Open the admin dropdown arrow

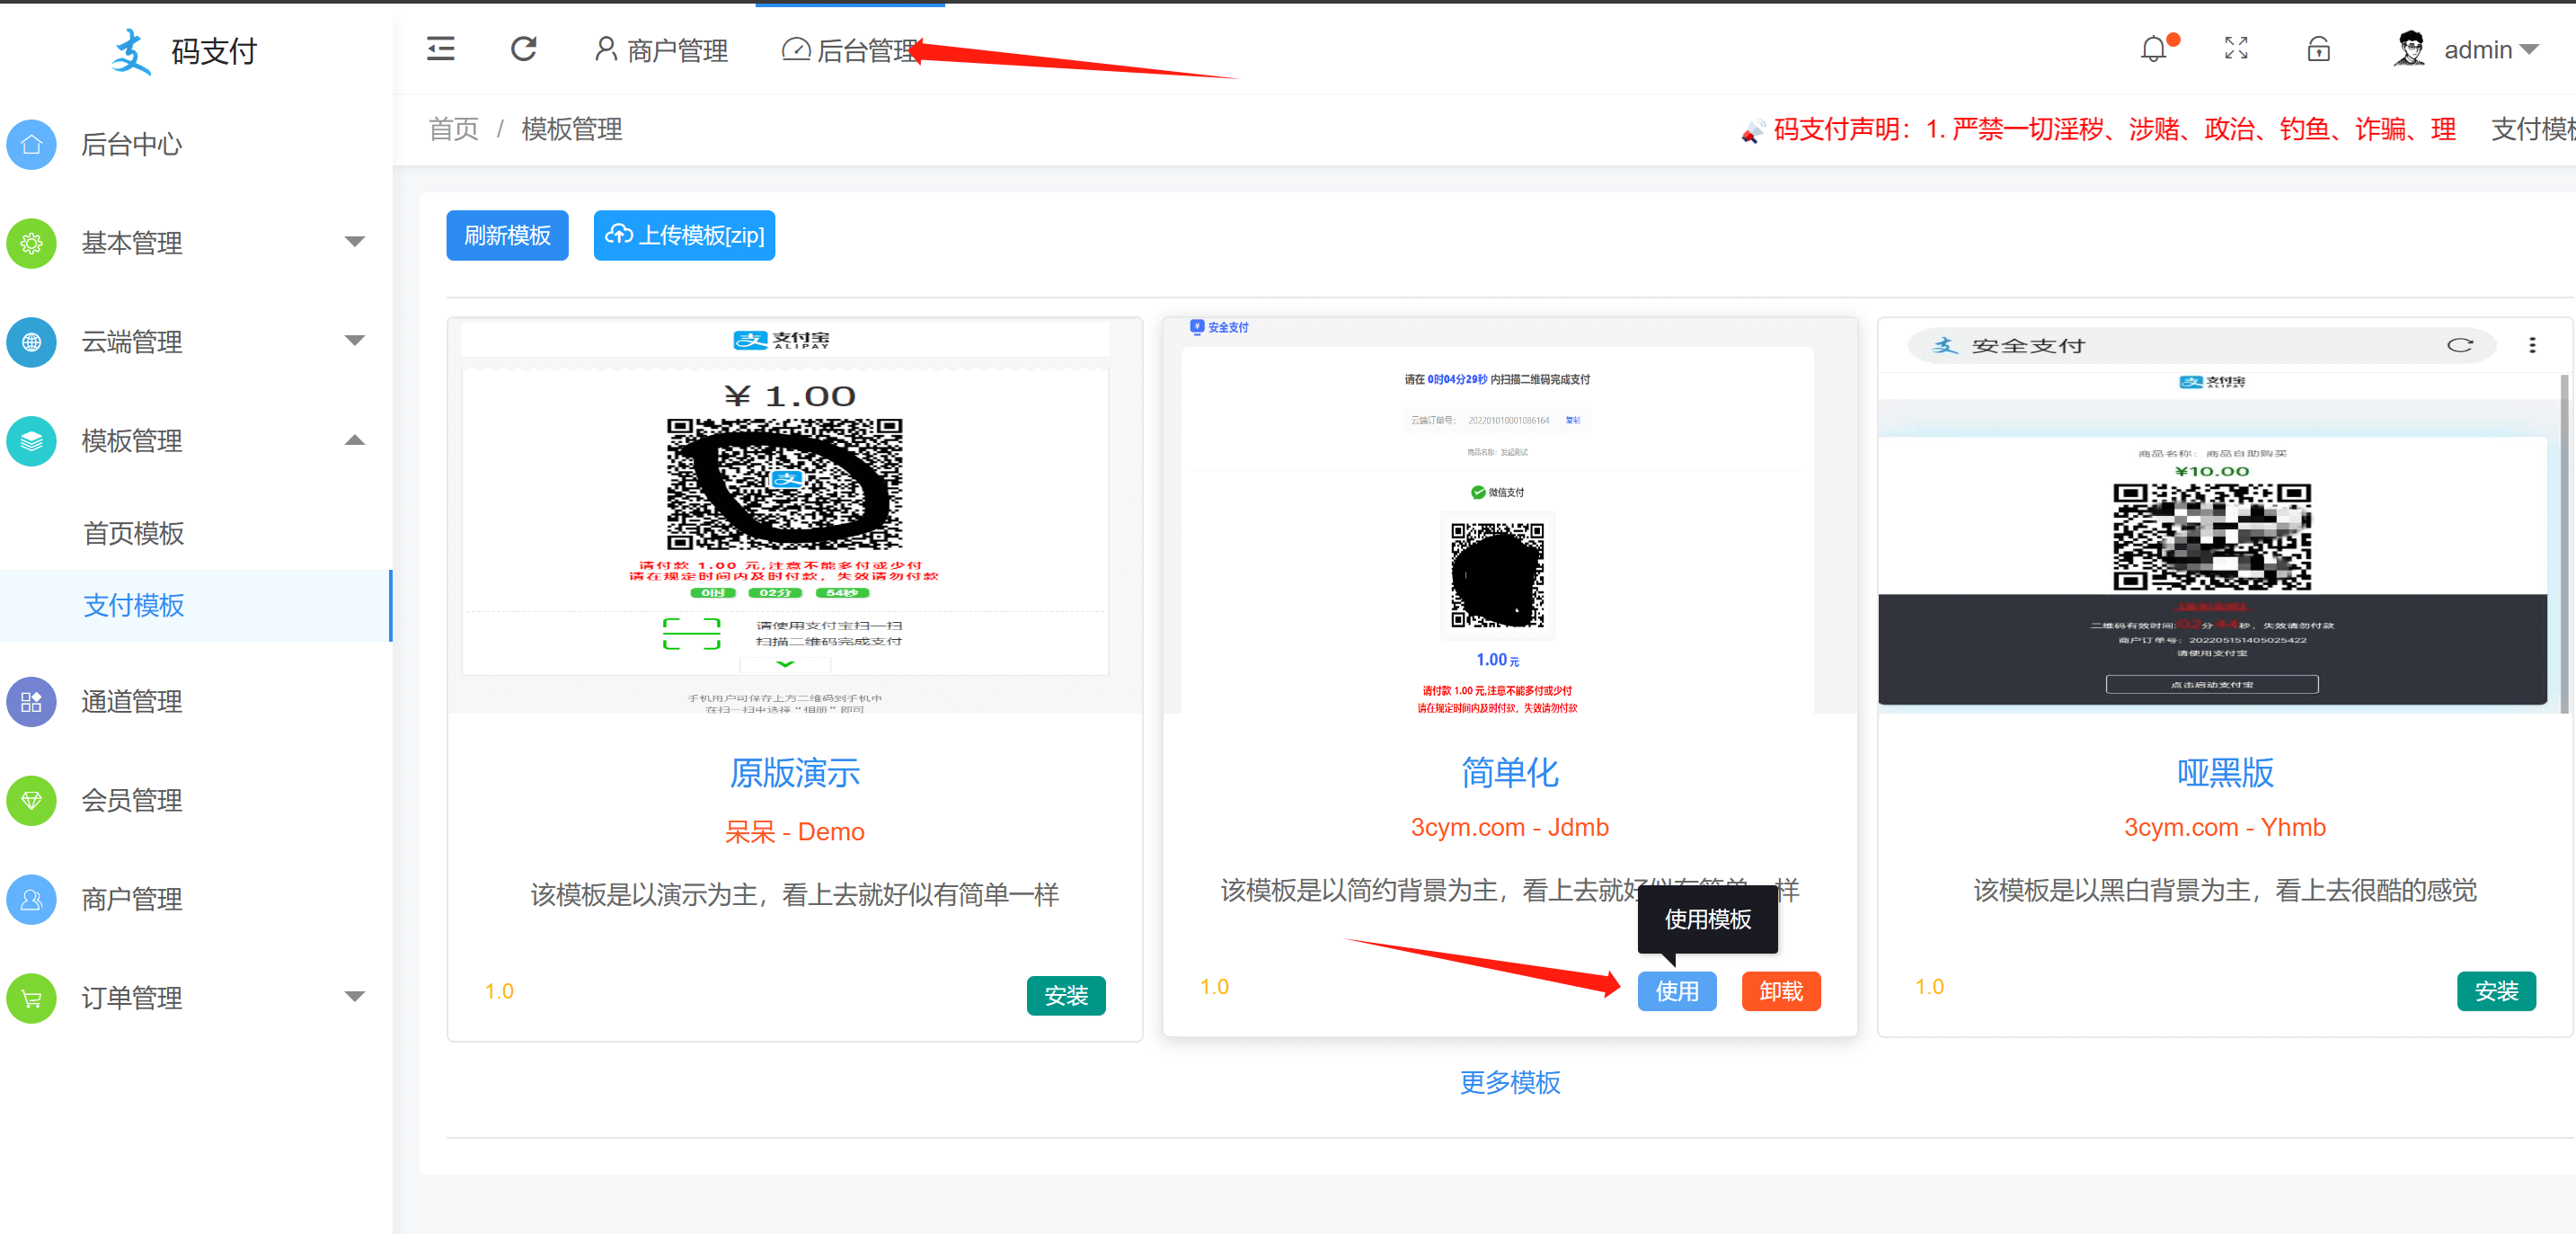(x=2529, y=50)
